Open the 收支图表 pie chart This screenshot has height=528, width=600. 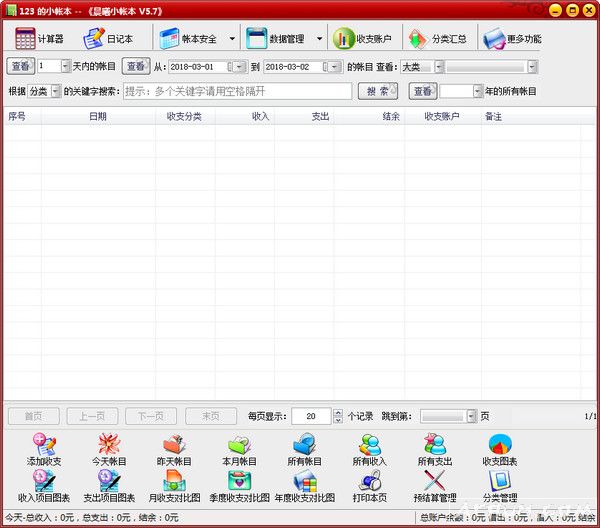pyautogui.click(x=500, y=450)
